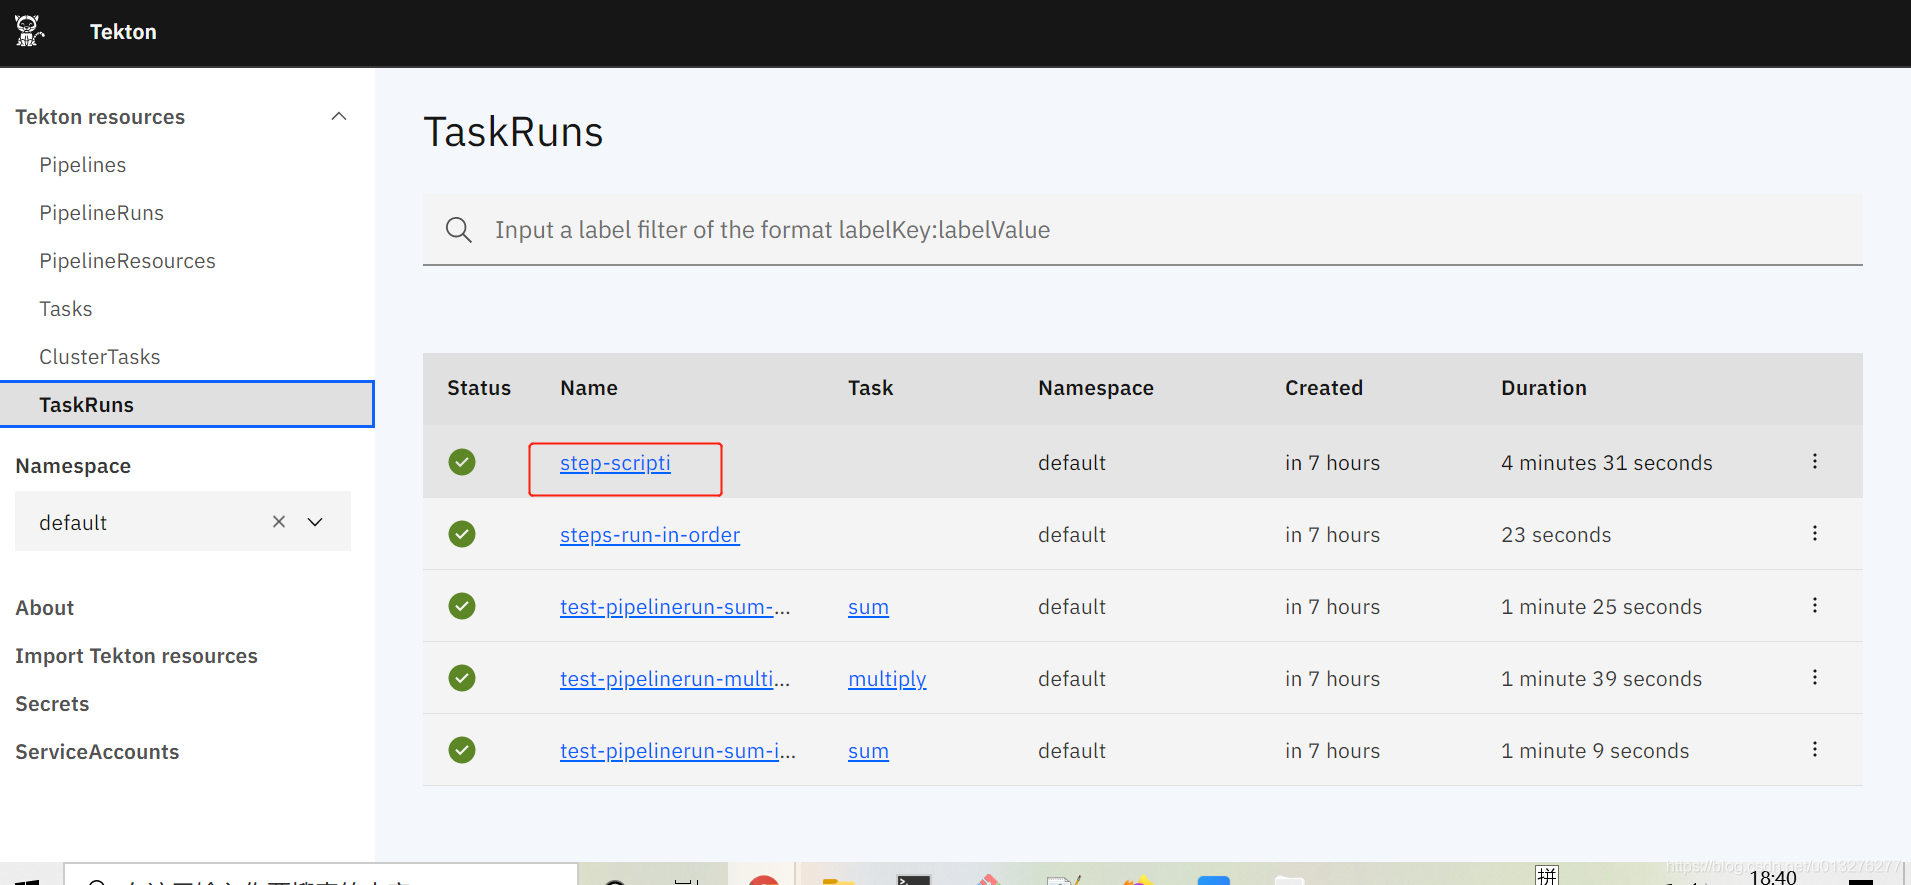Screen dimensions: 1911x885
Task: Open overflow menu for steps-run-in-order row
Action: (1814, 533)
